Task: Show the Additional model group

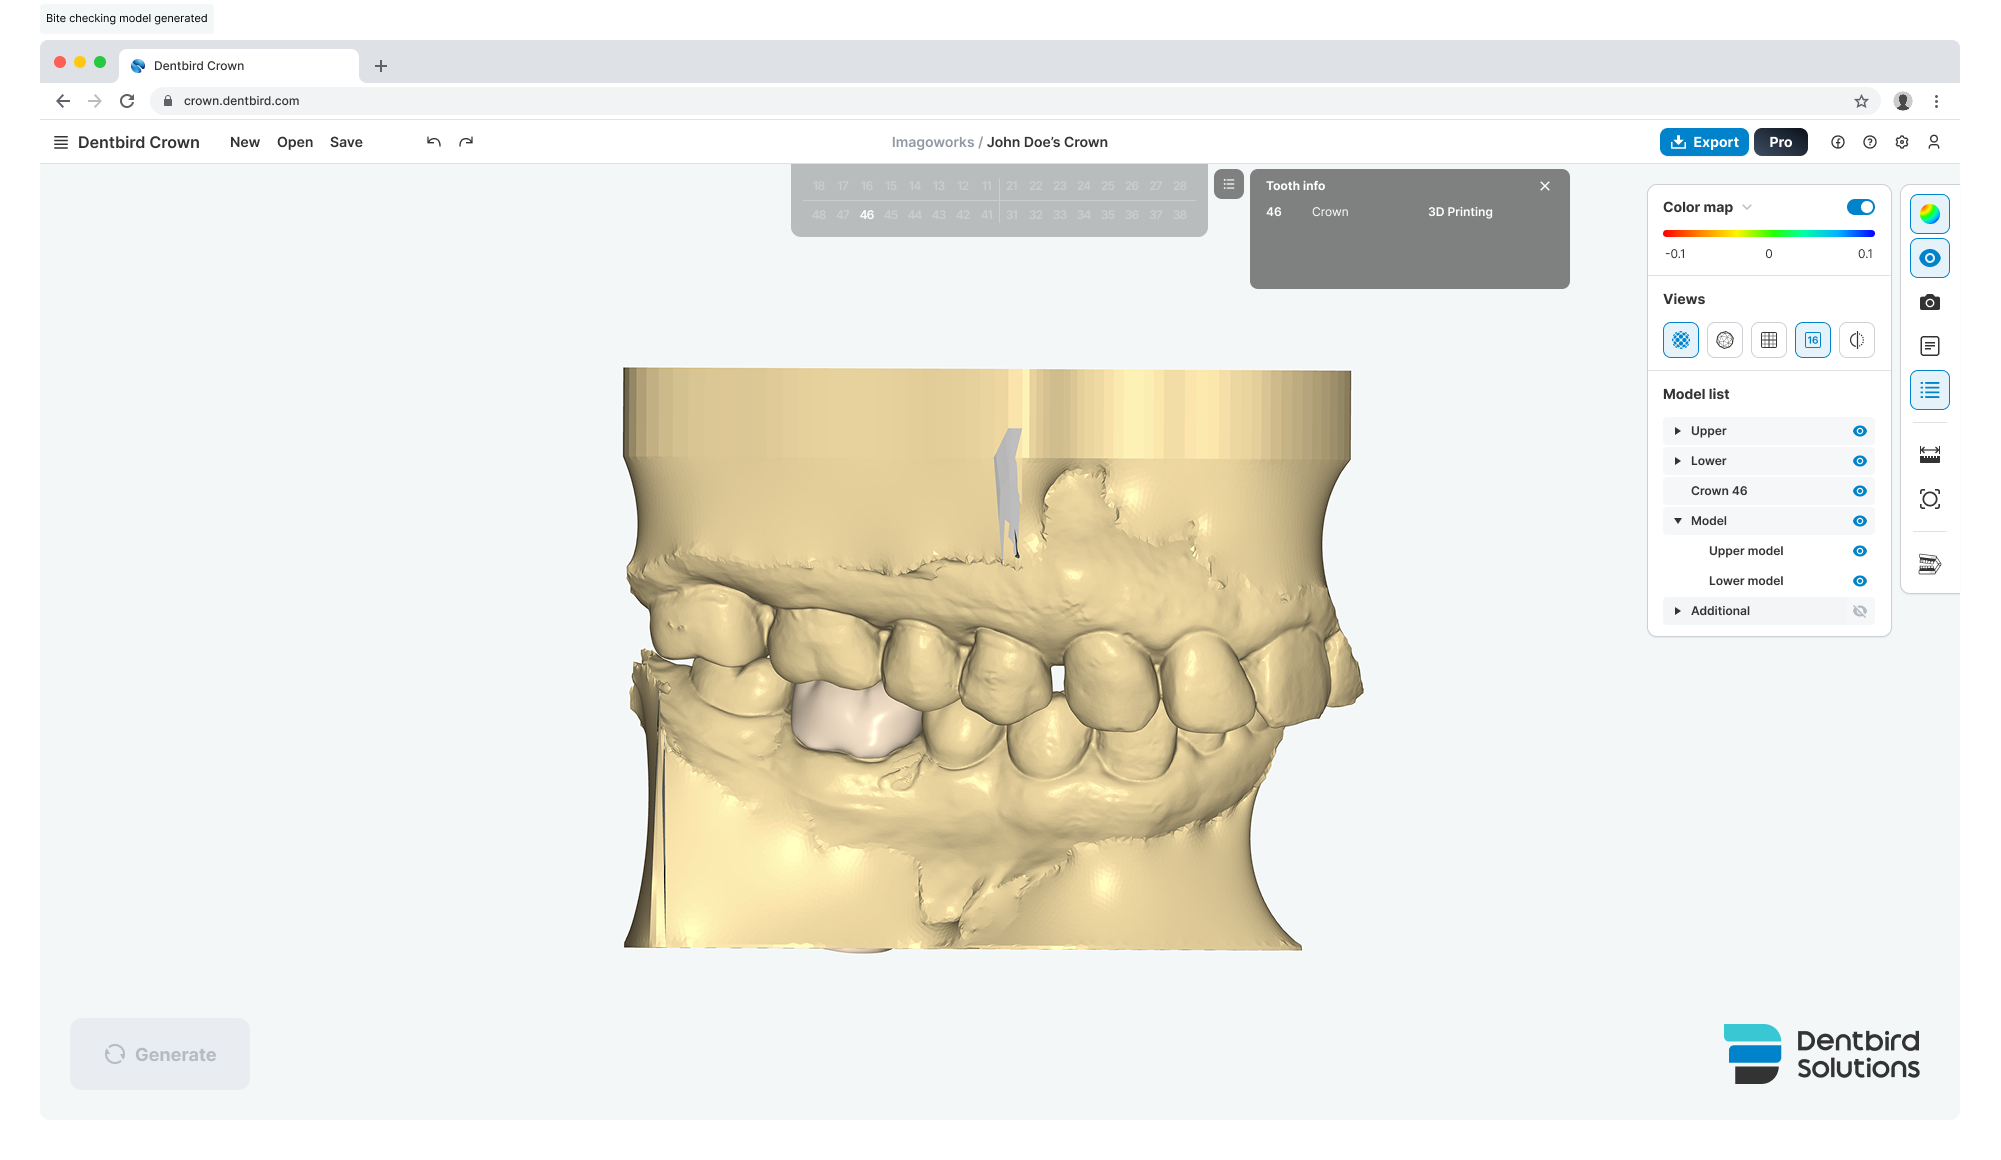Action: [x=1859, y=611]
